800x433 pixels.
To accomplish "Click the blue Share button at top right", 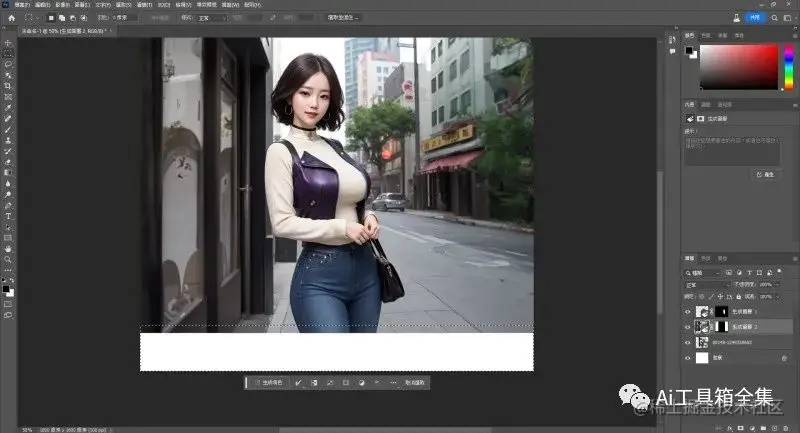I will [x=756, y=18].
